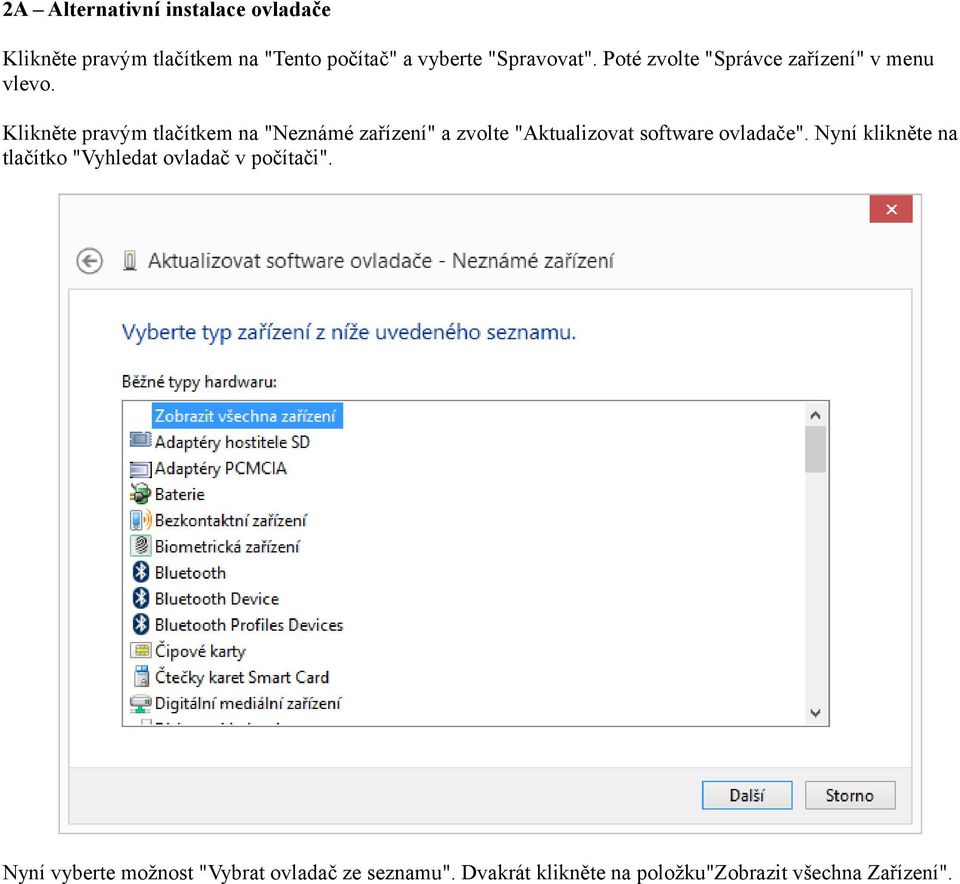Click the scrollbar thumb of the hardware list
Image resolution: width=960 pixels, height=884 pixels.
[x=815, y=449]
